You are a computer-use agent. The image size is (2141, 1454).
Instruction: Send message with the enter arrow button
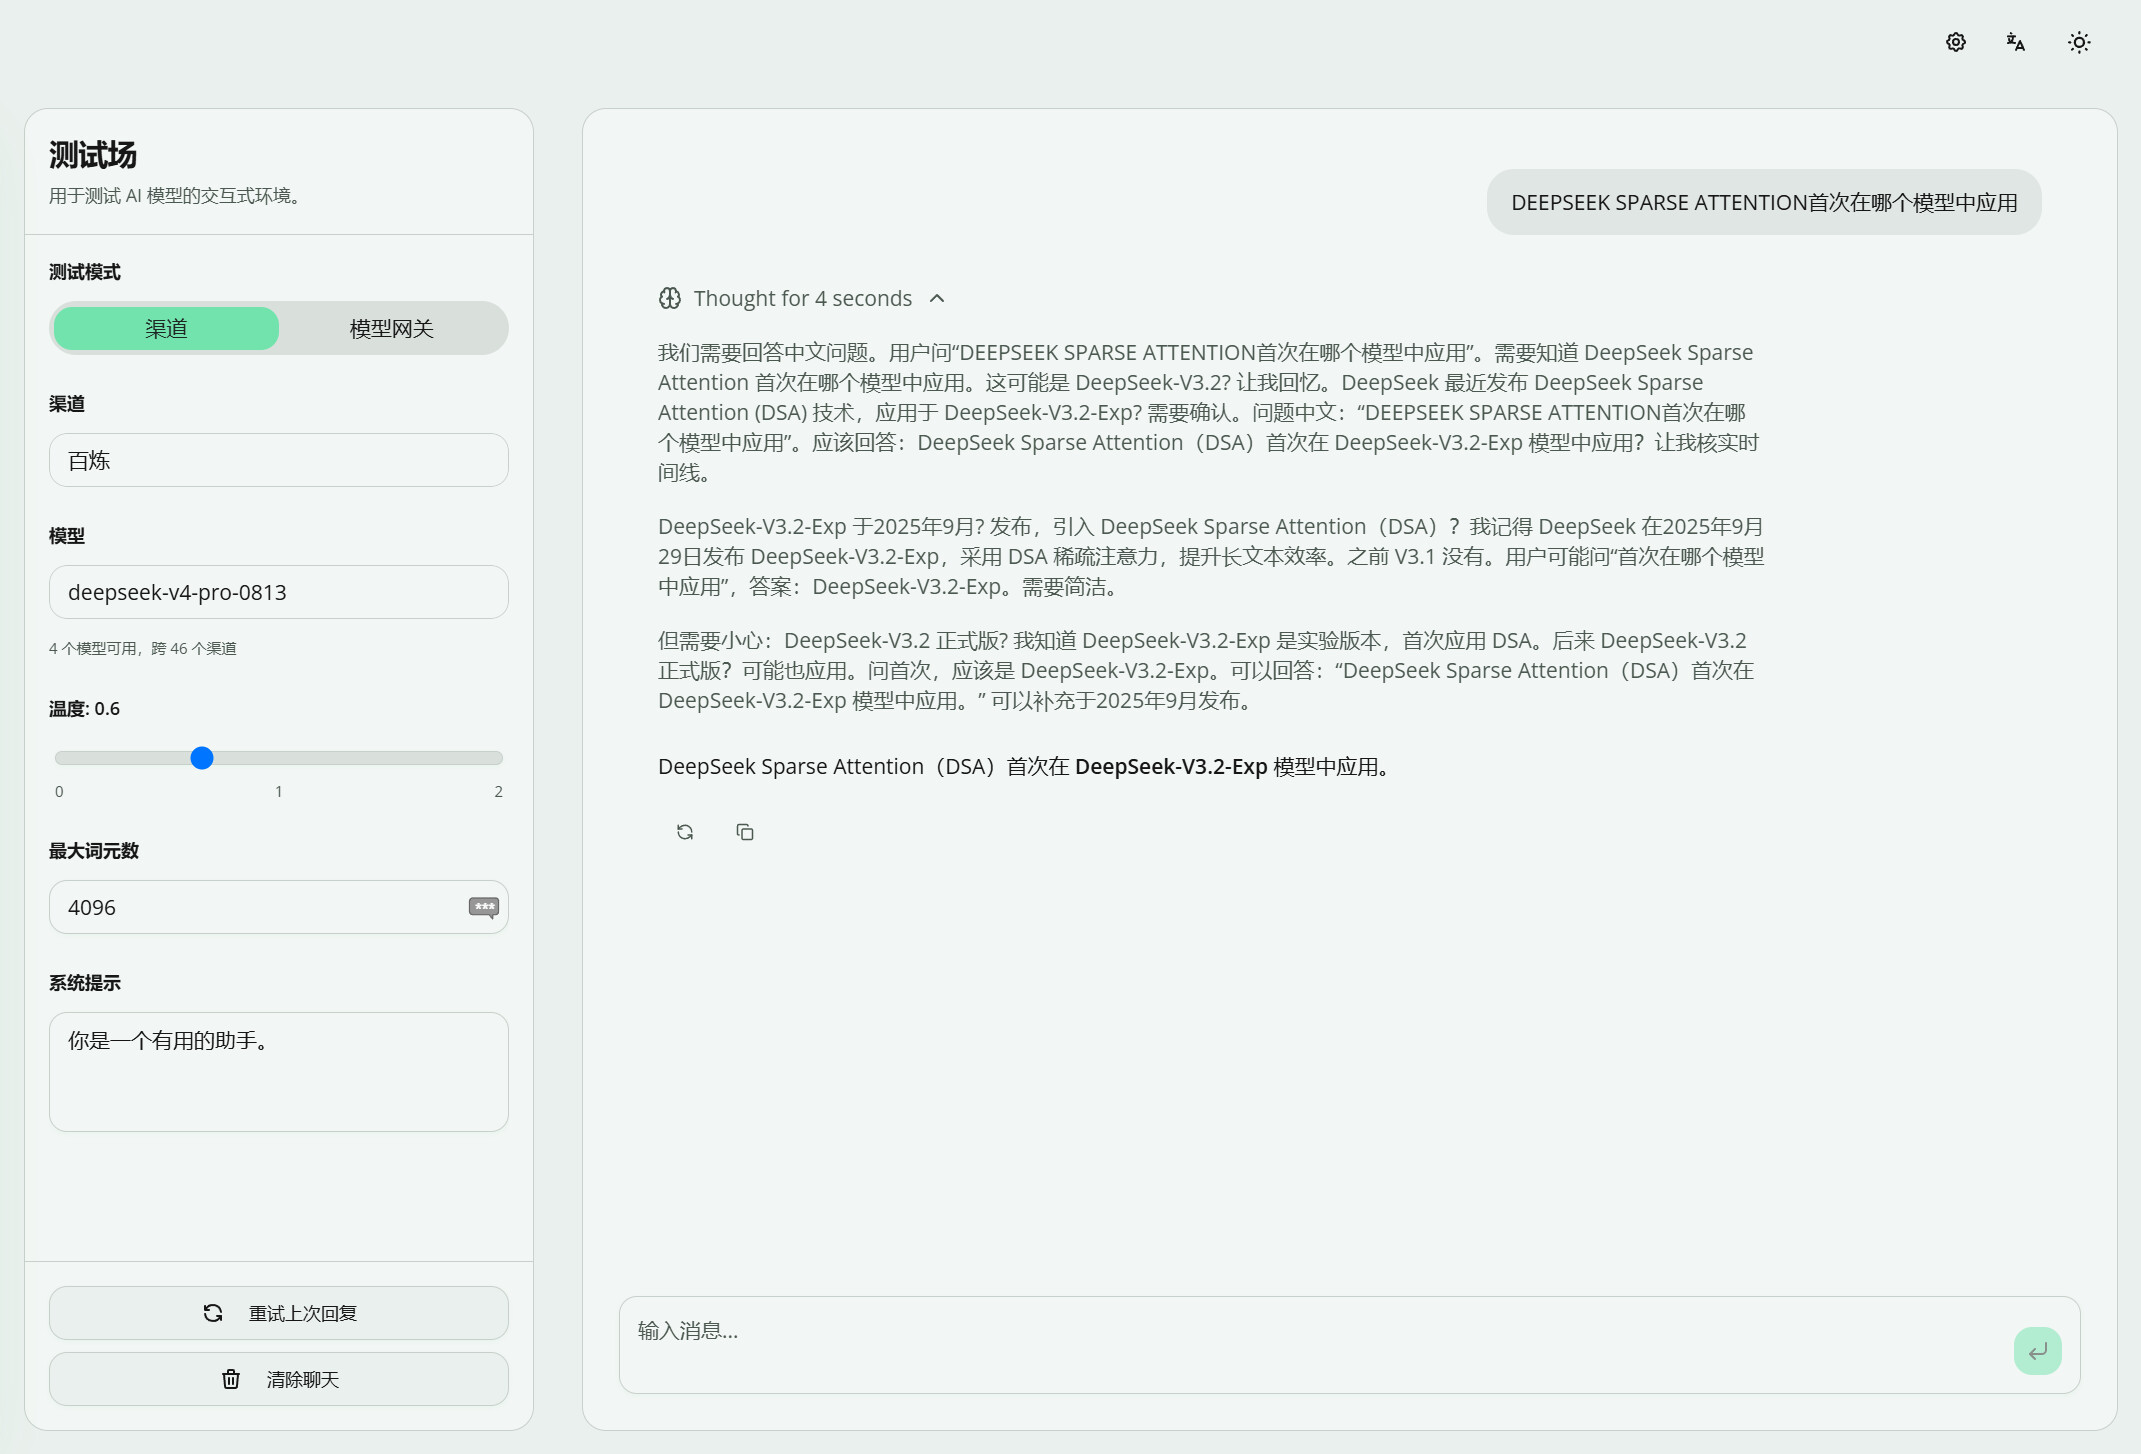point(2038,1351)
